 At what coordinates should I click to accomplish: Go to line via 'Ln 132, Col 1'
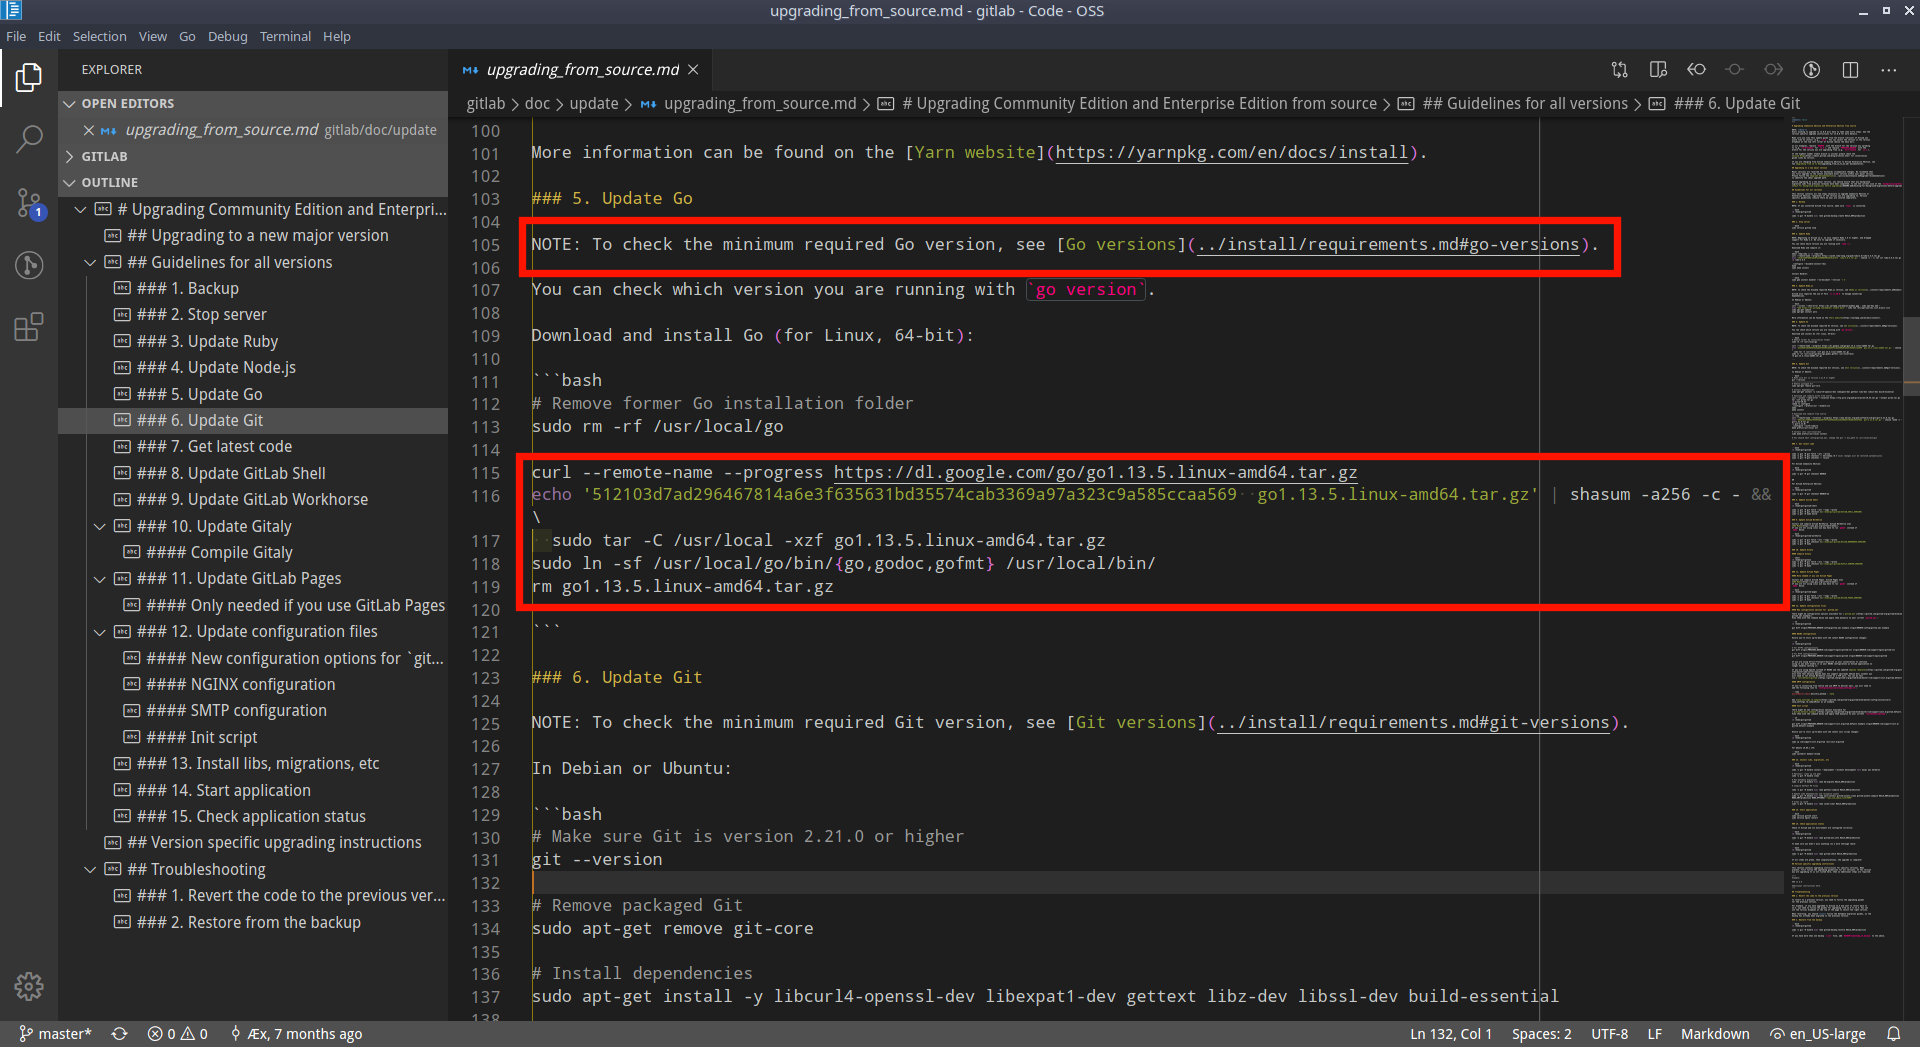[1451, 1034]
